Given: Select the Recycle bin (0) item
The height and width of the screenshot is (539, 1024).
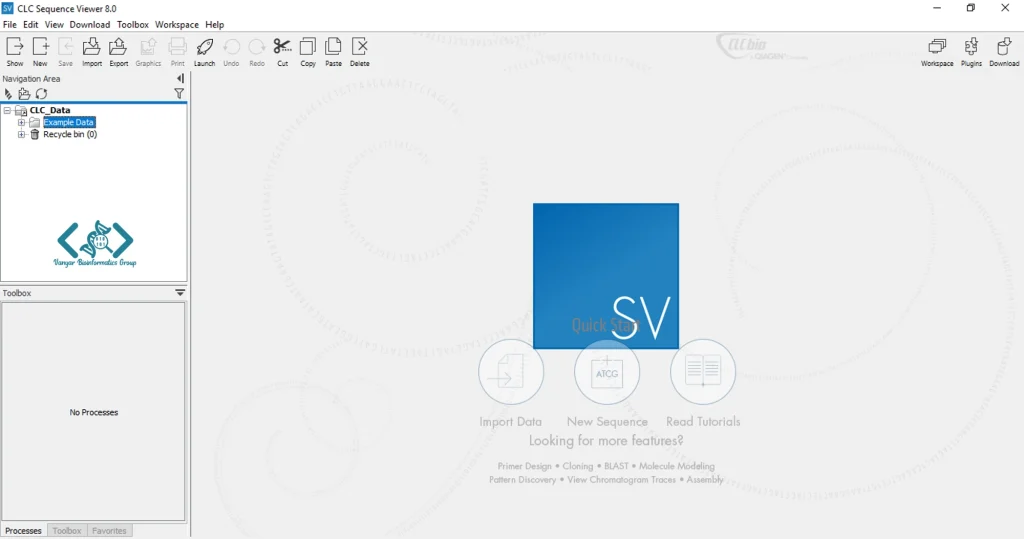Looking at the screenshot, I should pos(70,135).
